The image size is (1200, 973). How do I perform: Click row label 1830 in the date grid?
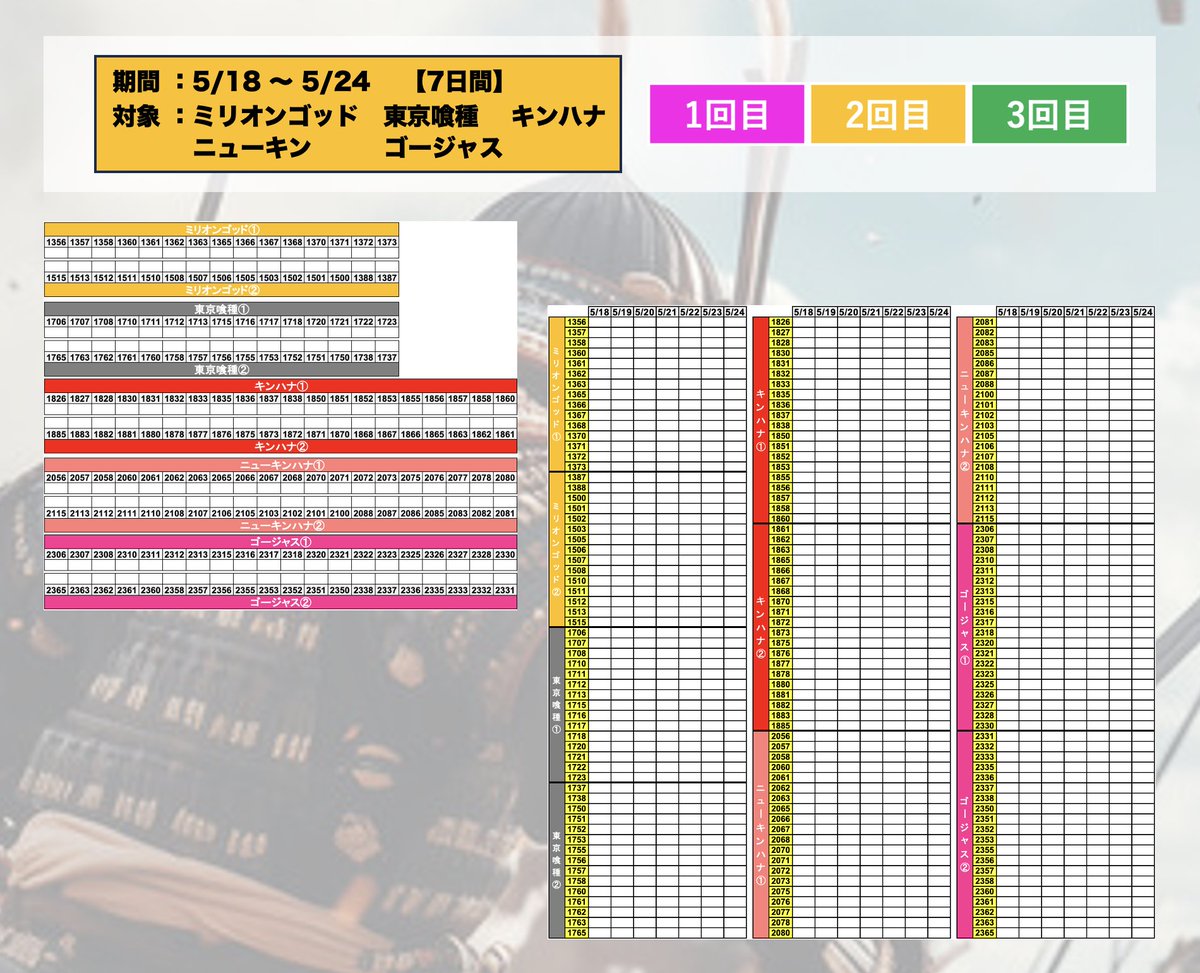[x=781, y=352]
